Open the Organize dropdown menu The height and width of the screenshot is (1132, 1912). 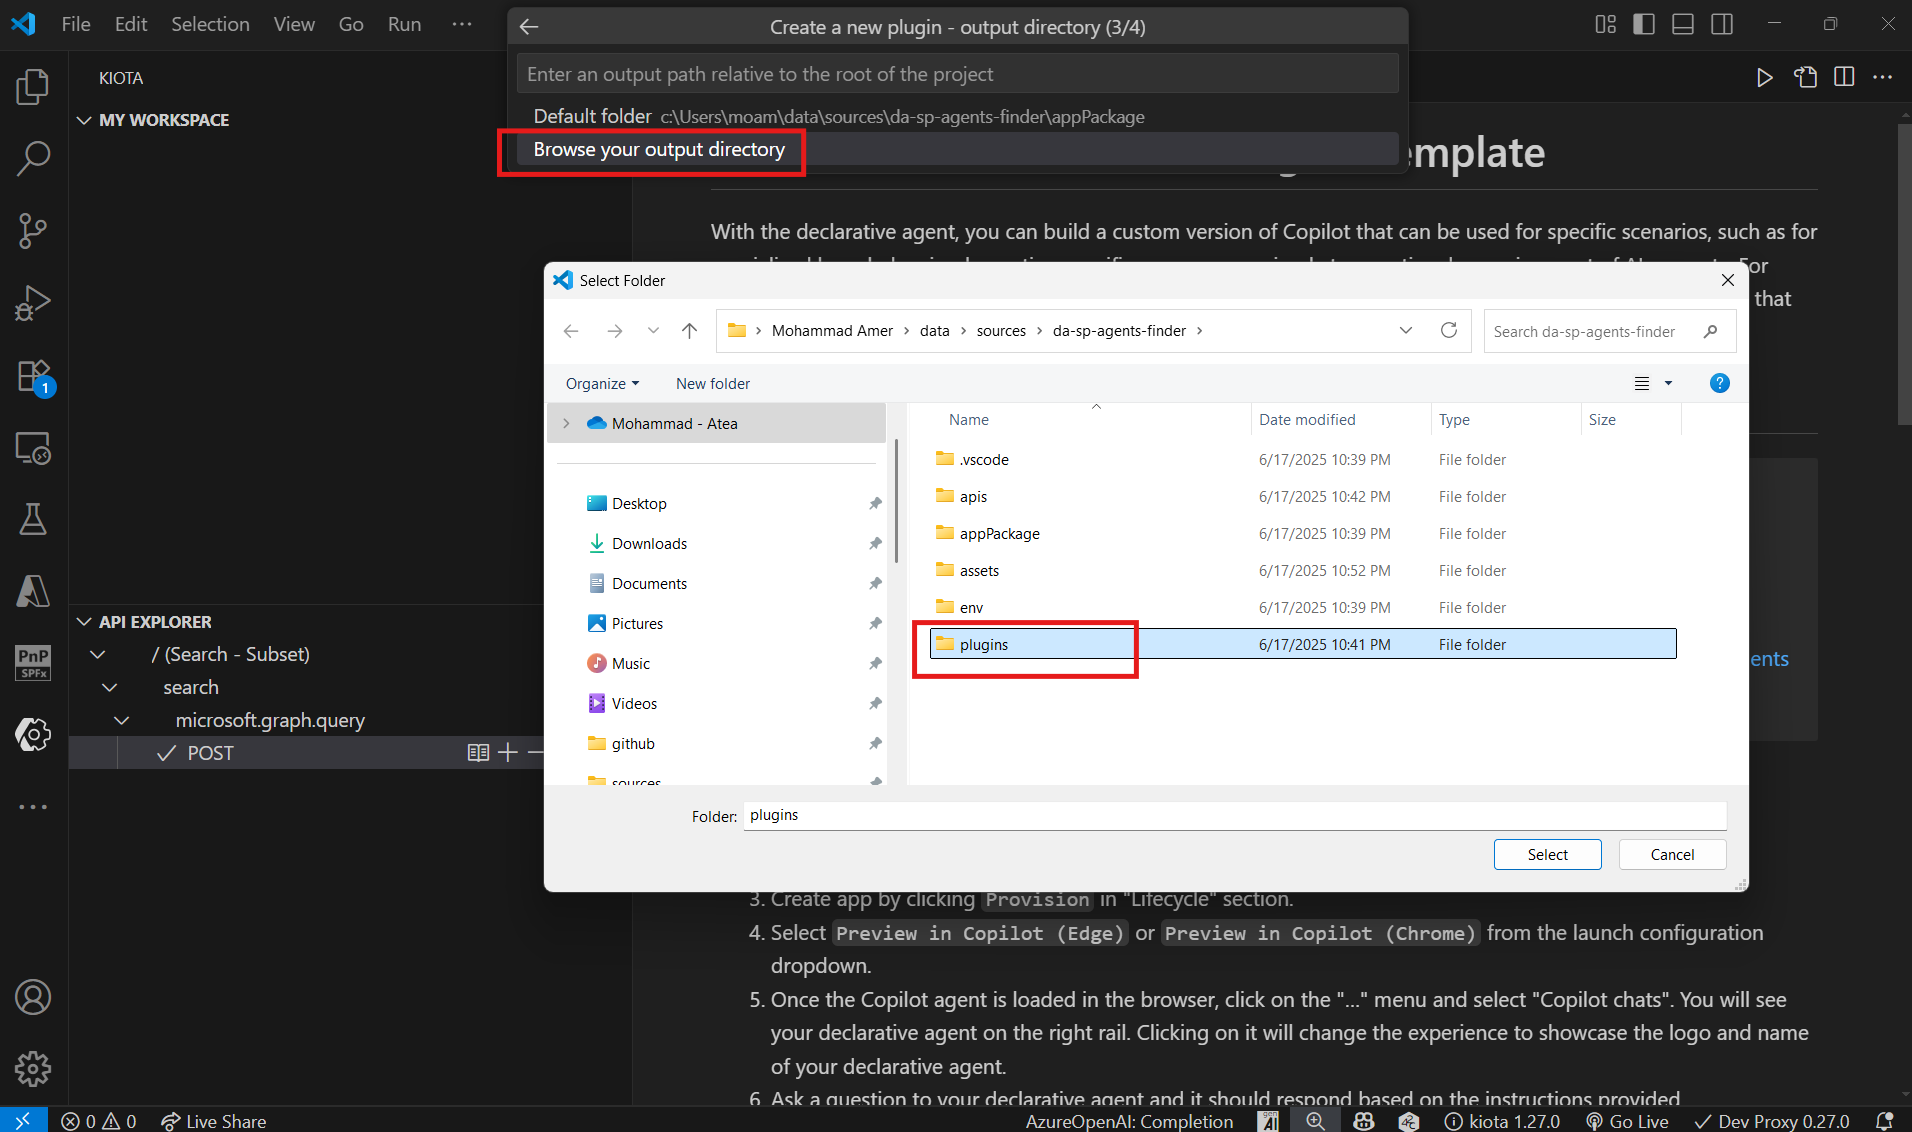602,384
